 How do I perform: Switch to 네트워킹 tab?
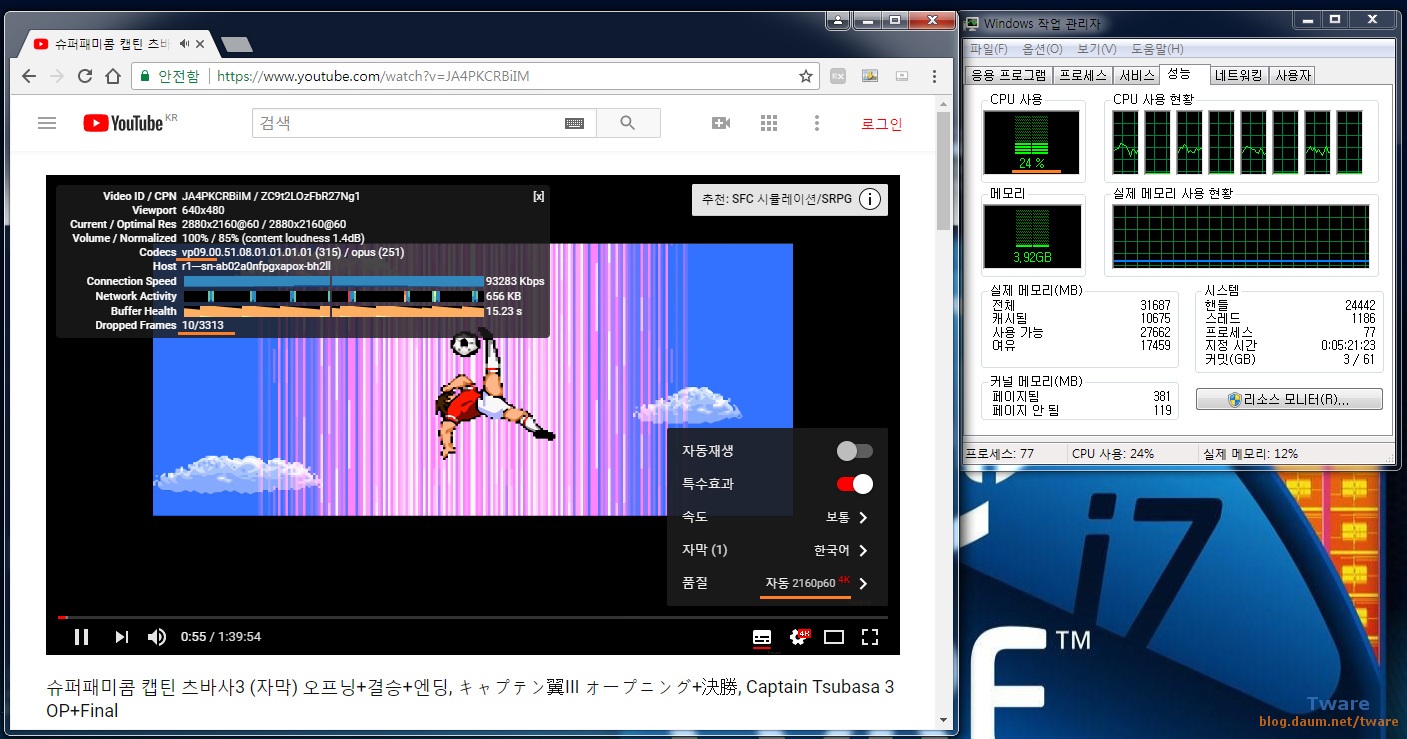[1239, 75]
